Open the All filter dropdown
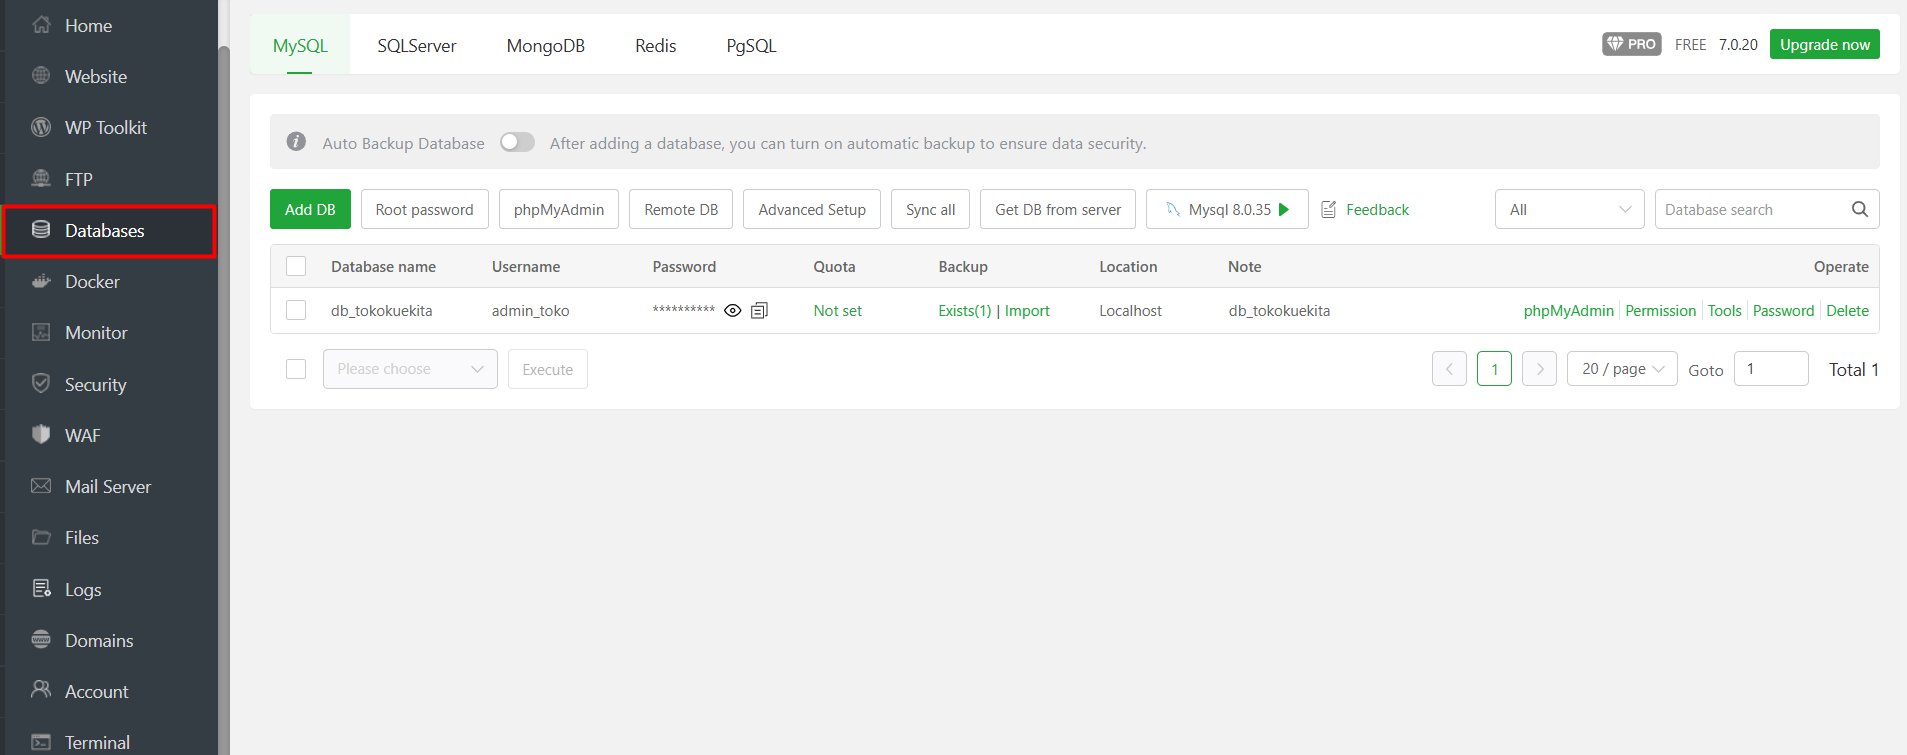This screenshot has width=1907, height=755. click(x=1568, y=209)
